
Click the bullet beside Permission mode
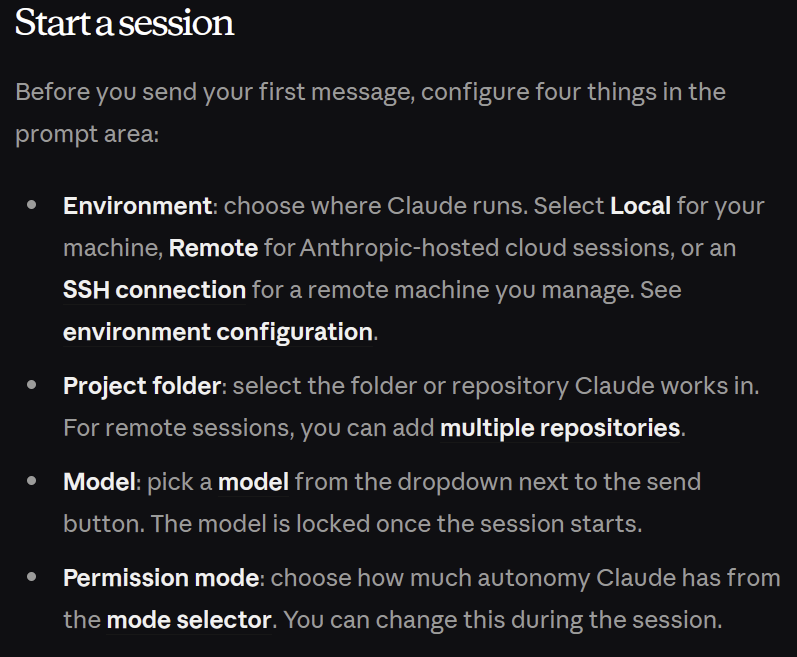[33, 577]
